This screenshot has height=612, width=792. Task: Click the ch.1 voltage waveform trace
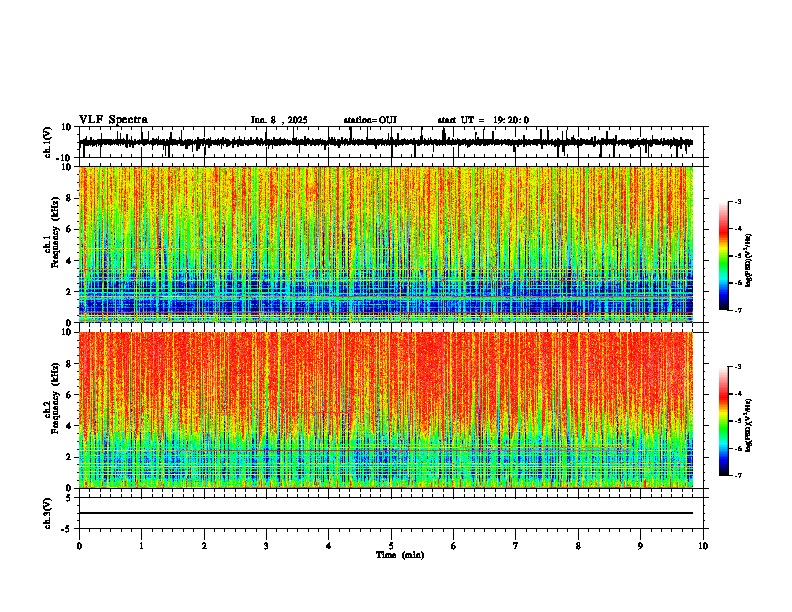tap(386, 143)
